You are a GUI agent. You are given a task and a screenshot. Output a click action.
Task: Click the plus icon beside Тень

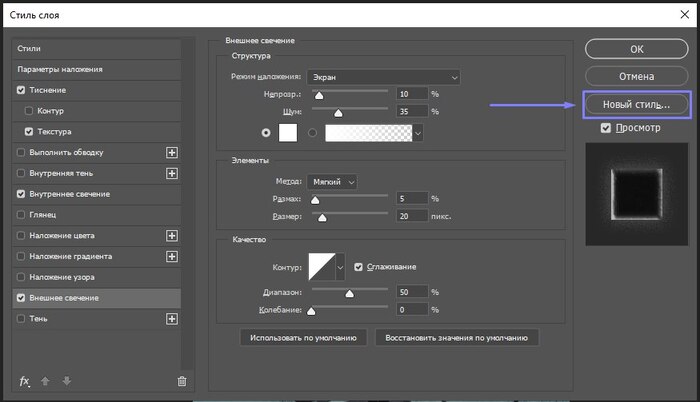click(171, 319)
